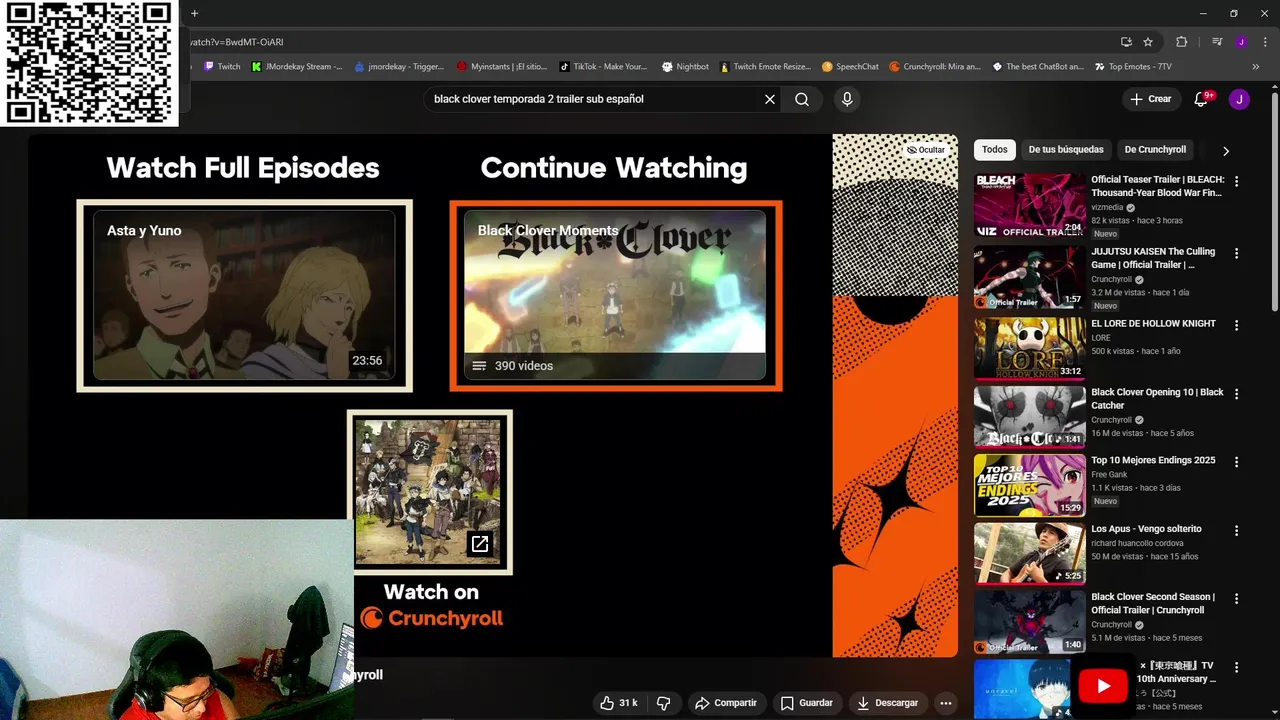Select the De tus búsquedas chip
This screenshot has width=1280, height=720.
click(1066, 150)
